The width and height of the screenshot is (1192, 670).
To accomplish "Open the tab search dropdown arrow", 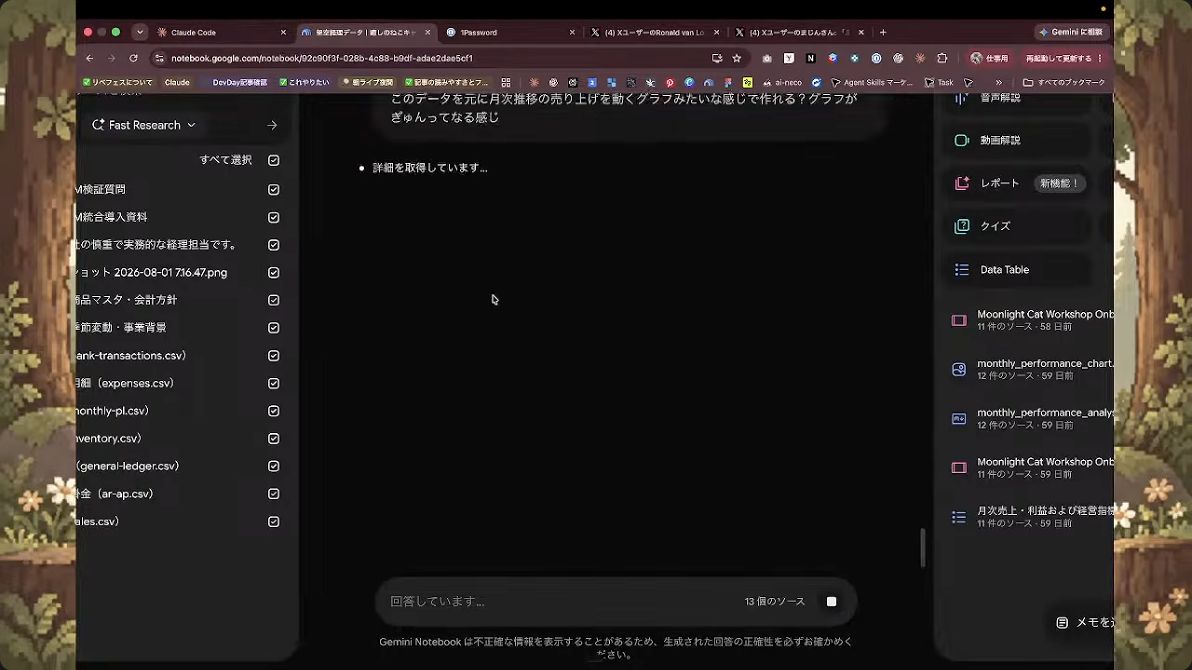I will click(x=139, y=32).
